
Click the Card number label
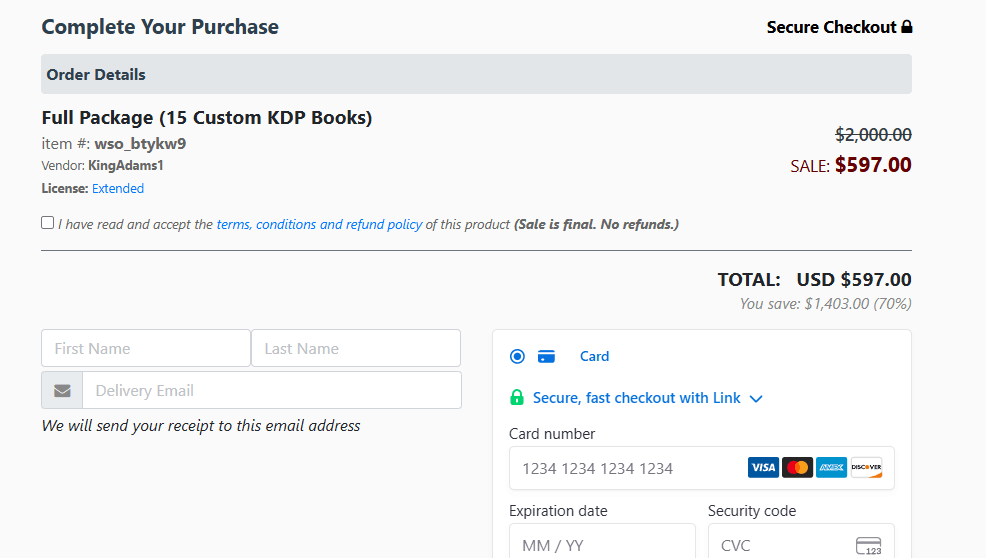coord(552,434)
